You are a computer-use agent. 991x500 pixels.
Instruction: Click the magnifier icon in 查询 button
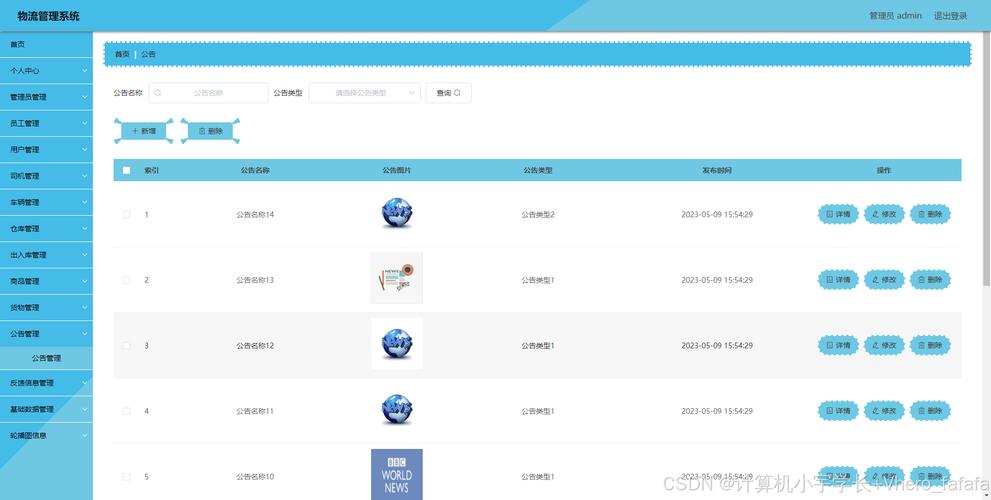tap(458, 93)
